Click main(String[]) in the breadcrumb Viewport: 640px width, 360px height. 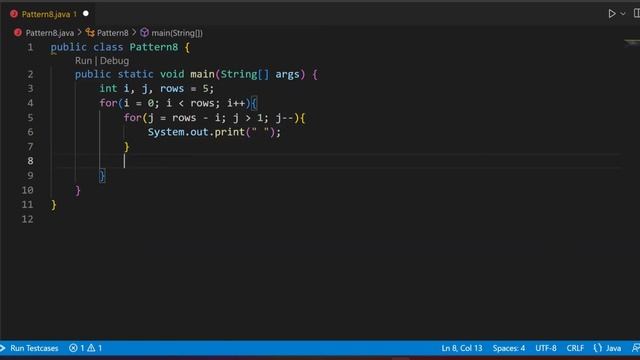click(177, 33)
